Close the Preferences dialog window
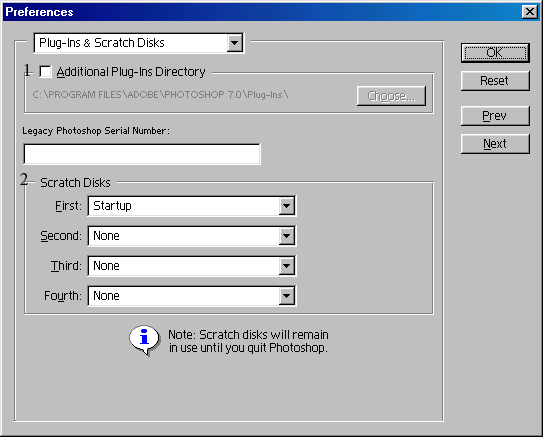This screenshot has height=437, width=543. (530, 12)
